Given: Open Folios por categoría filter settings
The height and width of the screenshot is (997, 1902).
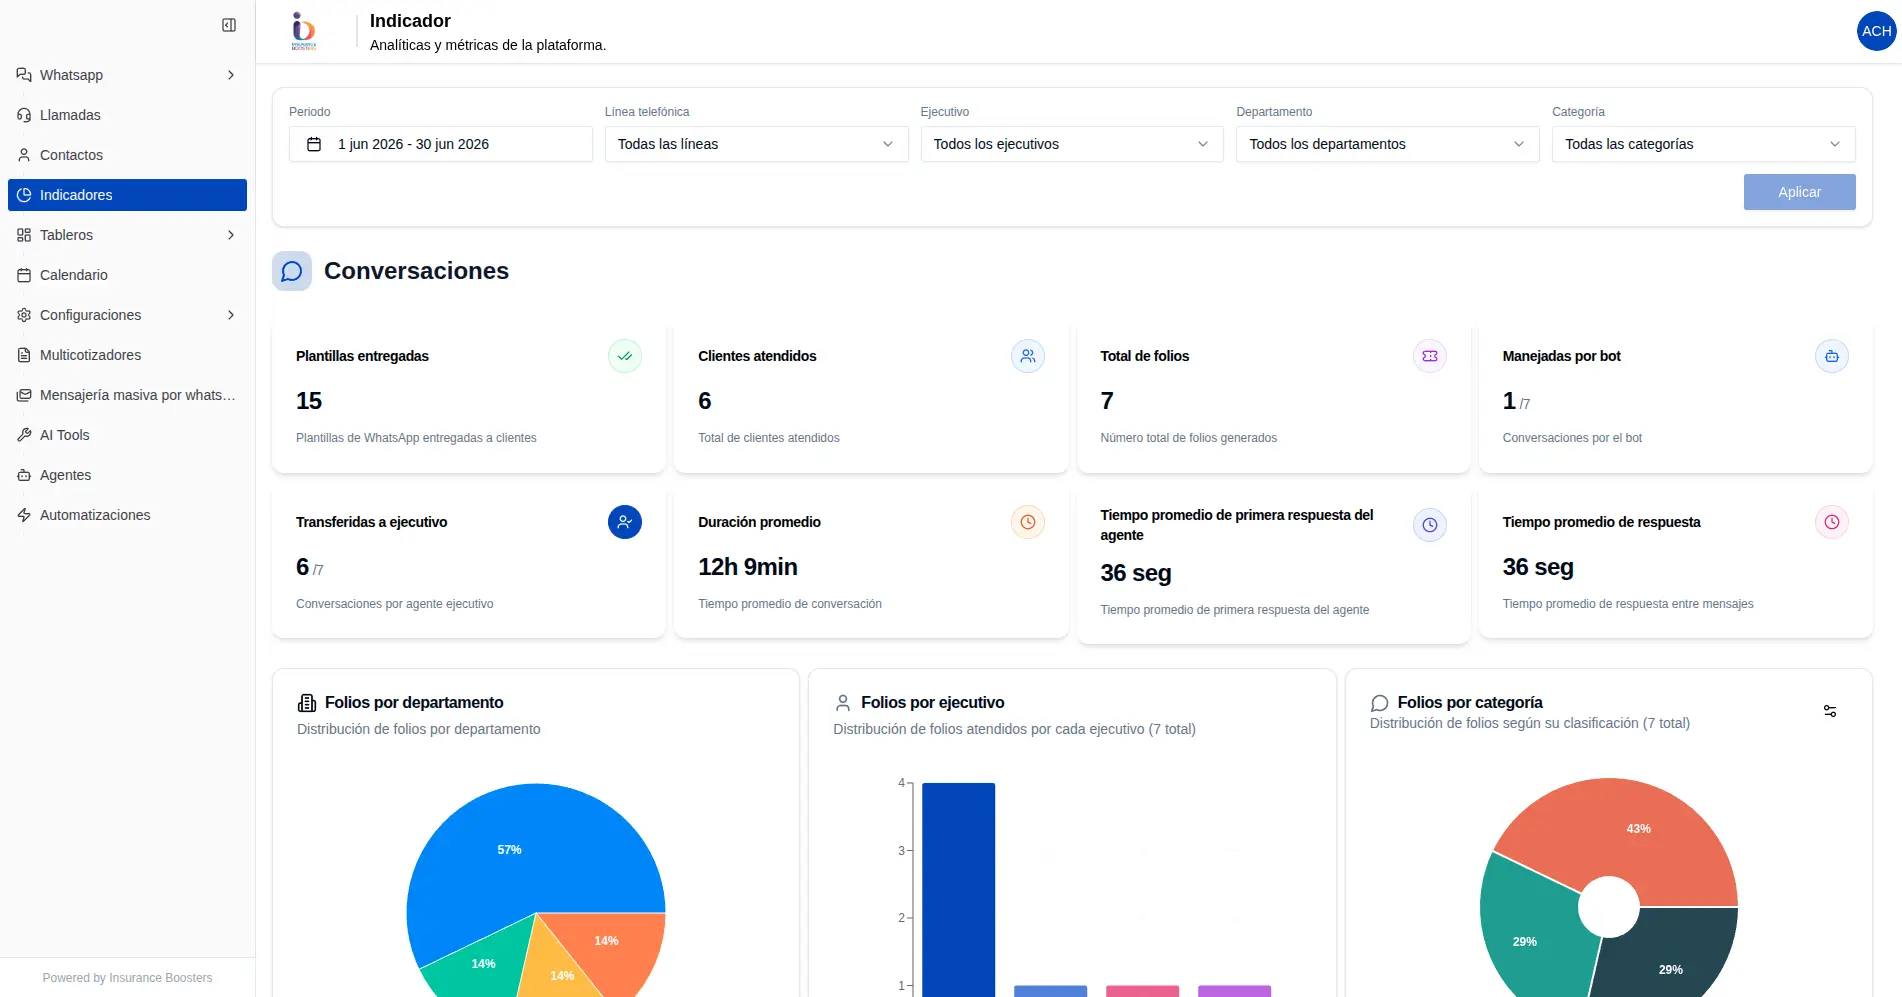Looking at the screenshot, I should pos(1830,711).
